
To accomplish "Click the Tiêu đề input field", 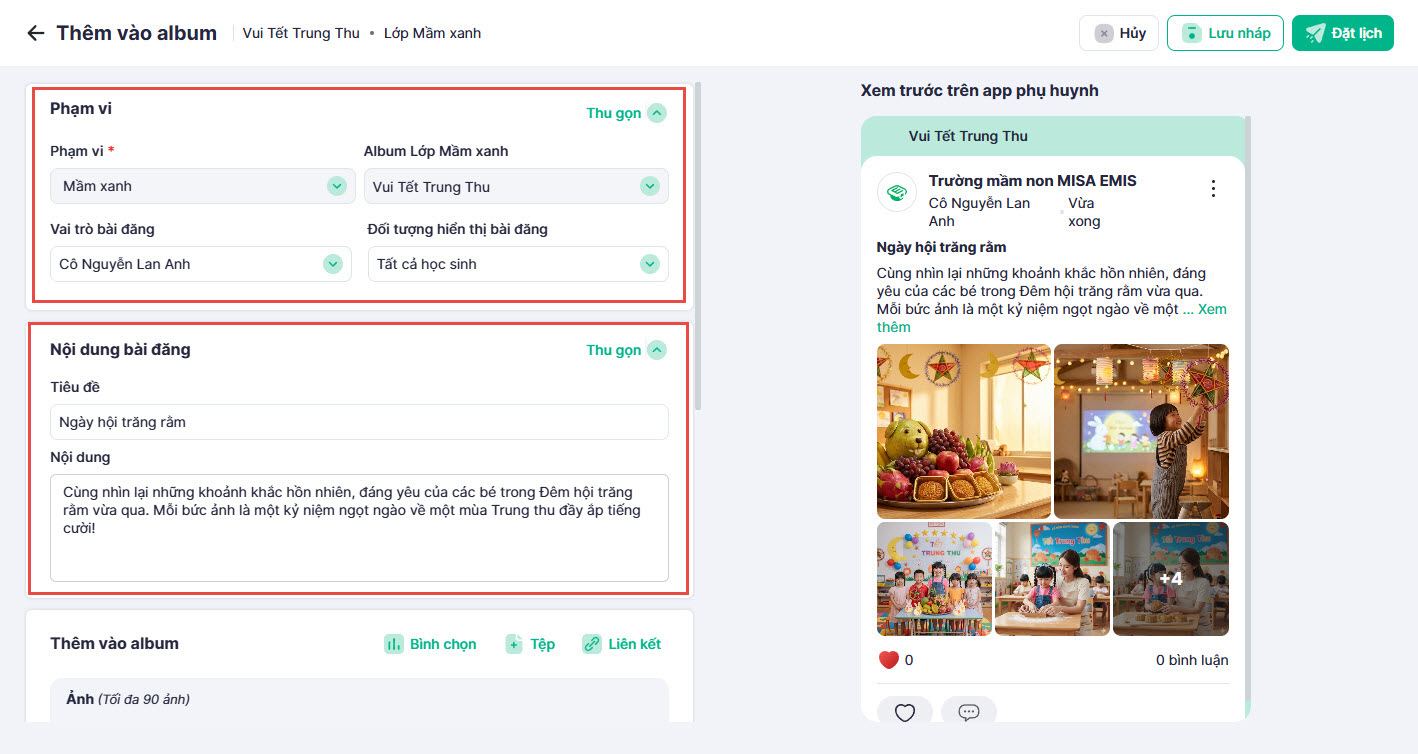I will (x=359, y=422).
